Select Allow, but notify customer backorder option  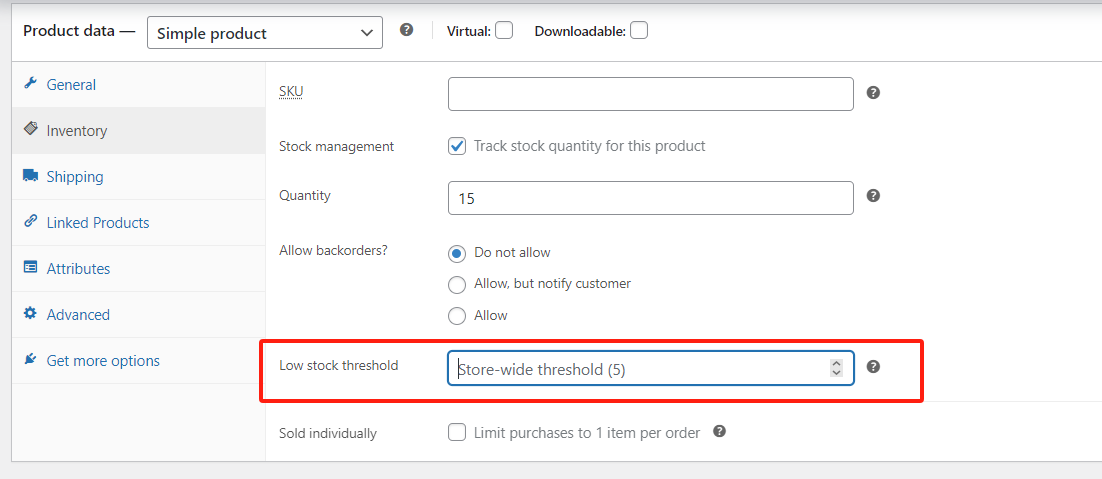pyautogui.click(x=457, y=284)
